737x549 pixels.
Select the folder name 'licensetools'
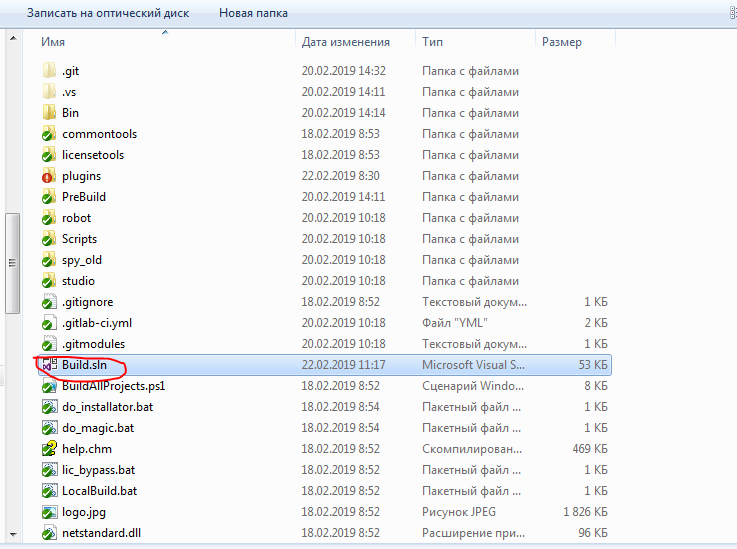click(x=93, y=155)
